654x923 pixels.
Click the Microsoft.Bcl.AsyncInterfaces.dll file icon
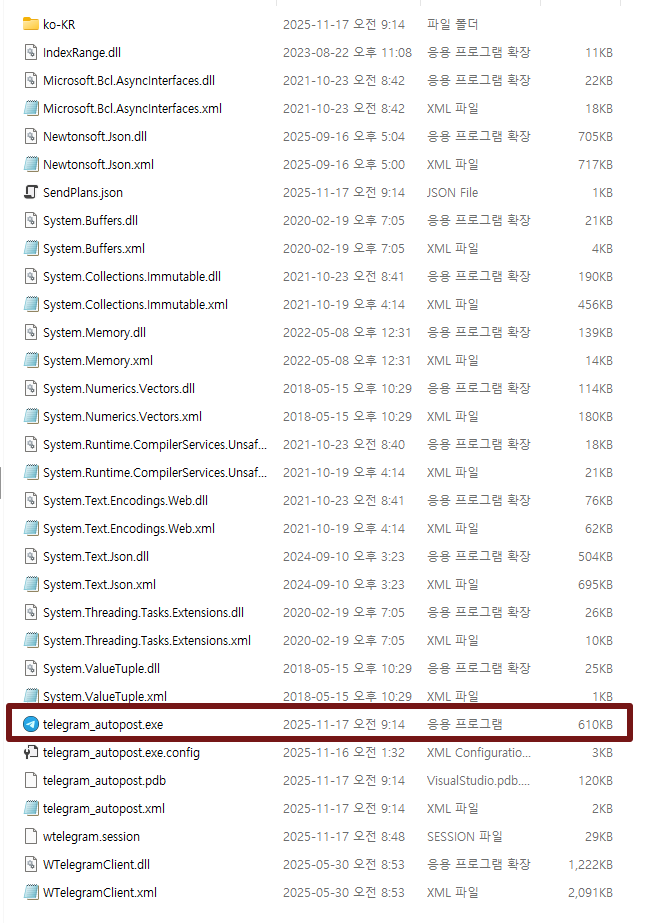[31, 80]
